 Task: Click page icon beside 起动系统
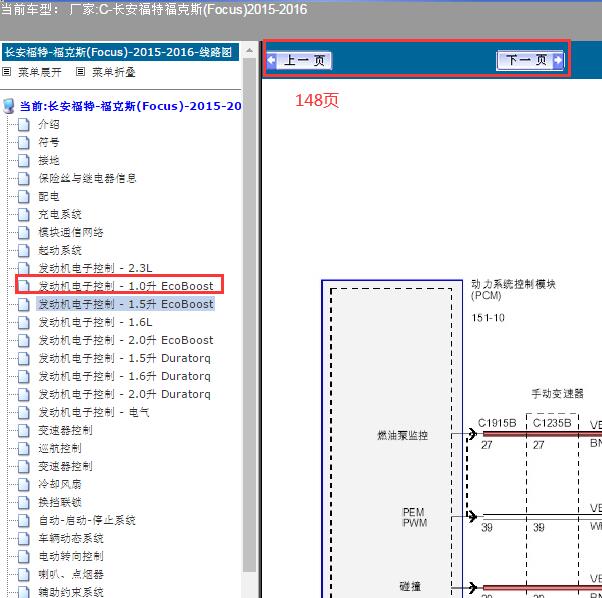(x=24, y=251)
